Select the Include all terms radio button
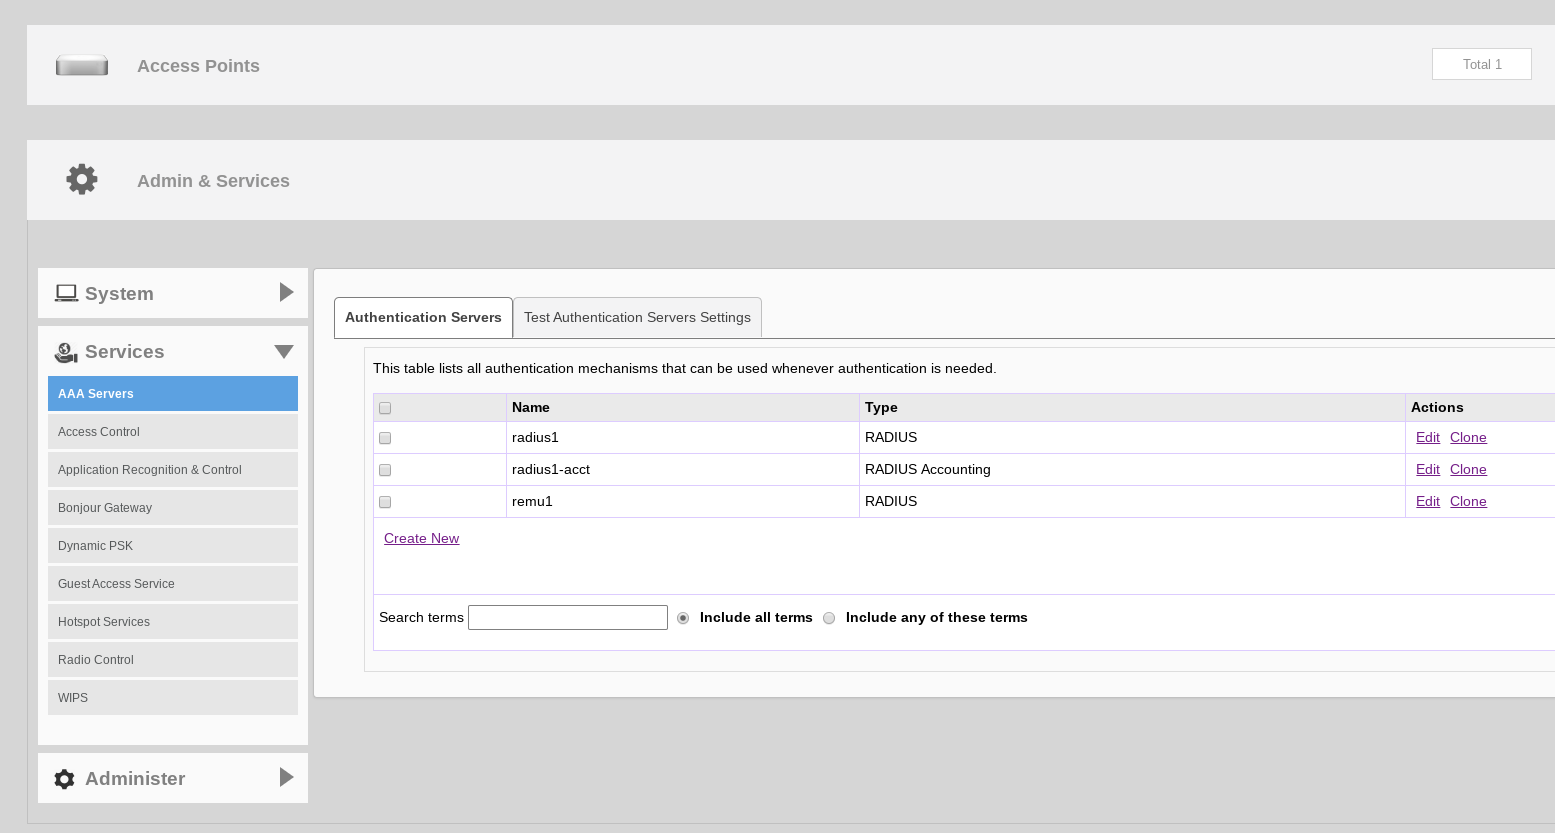This screenshot has width=1555, height=833. (683, 617)
